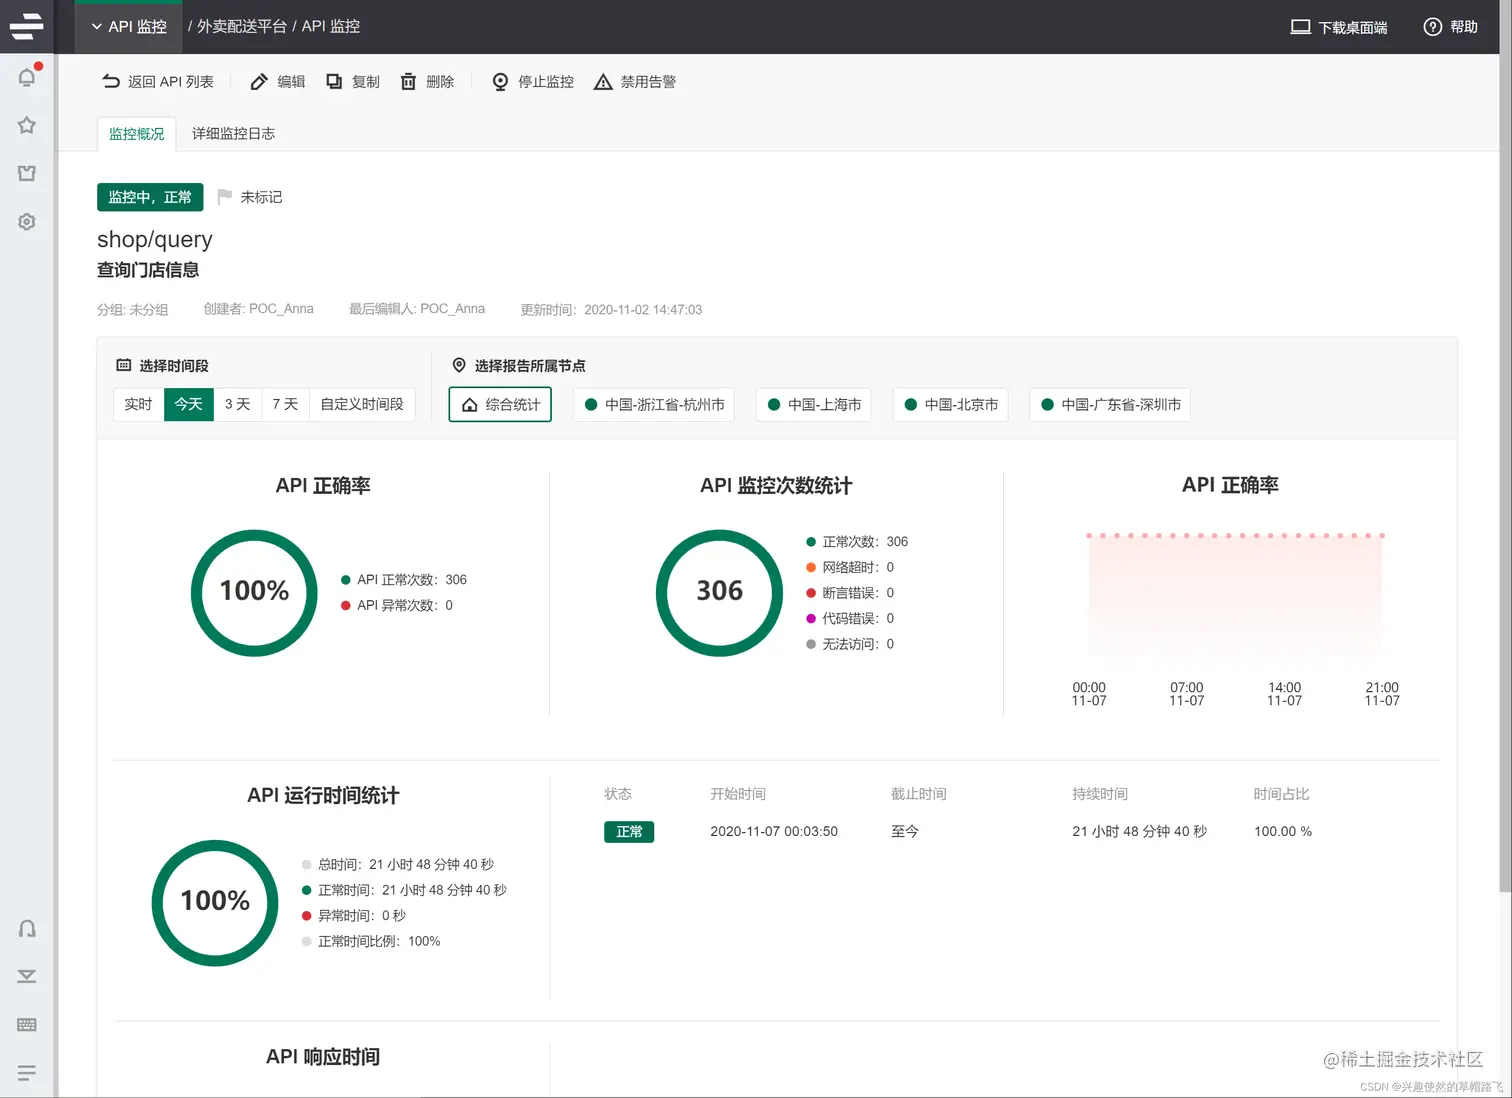The height and width of the screenshot is (1098, 1512).
Task: Choose 自定义时间段 custom range
Action: 362,404
